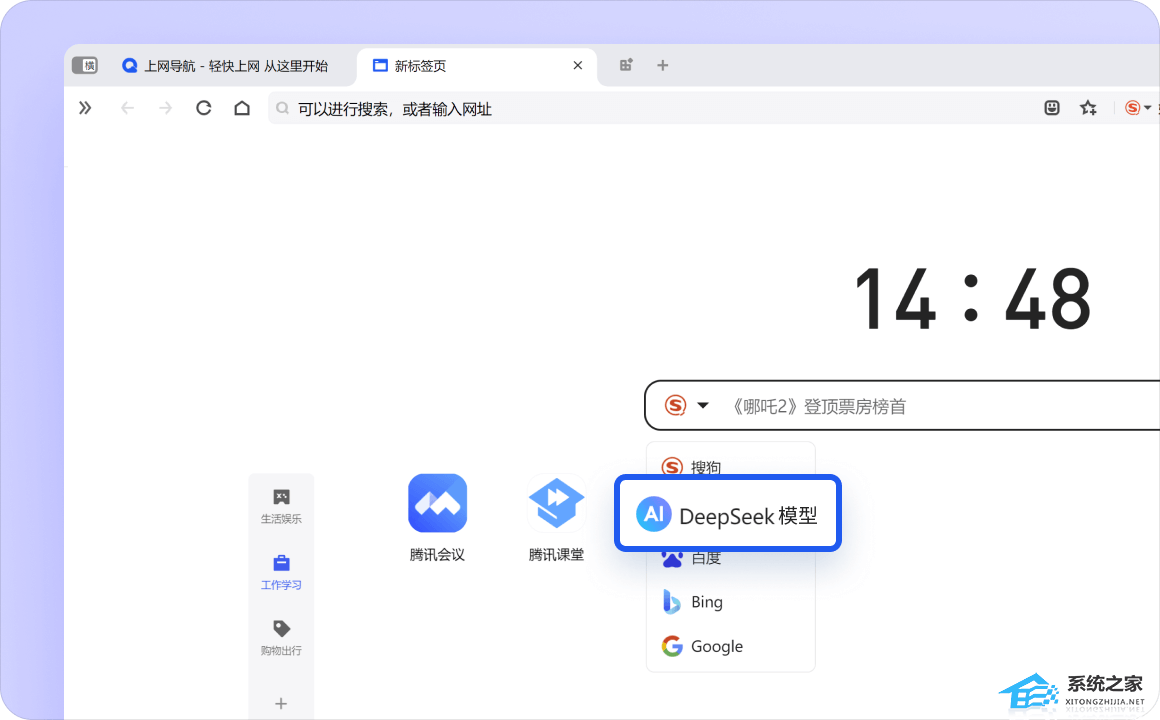Open the Sogou search engine dropdown in toolbar

point(1138,108)
